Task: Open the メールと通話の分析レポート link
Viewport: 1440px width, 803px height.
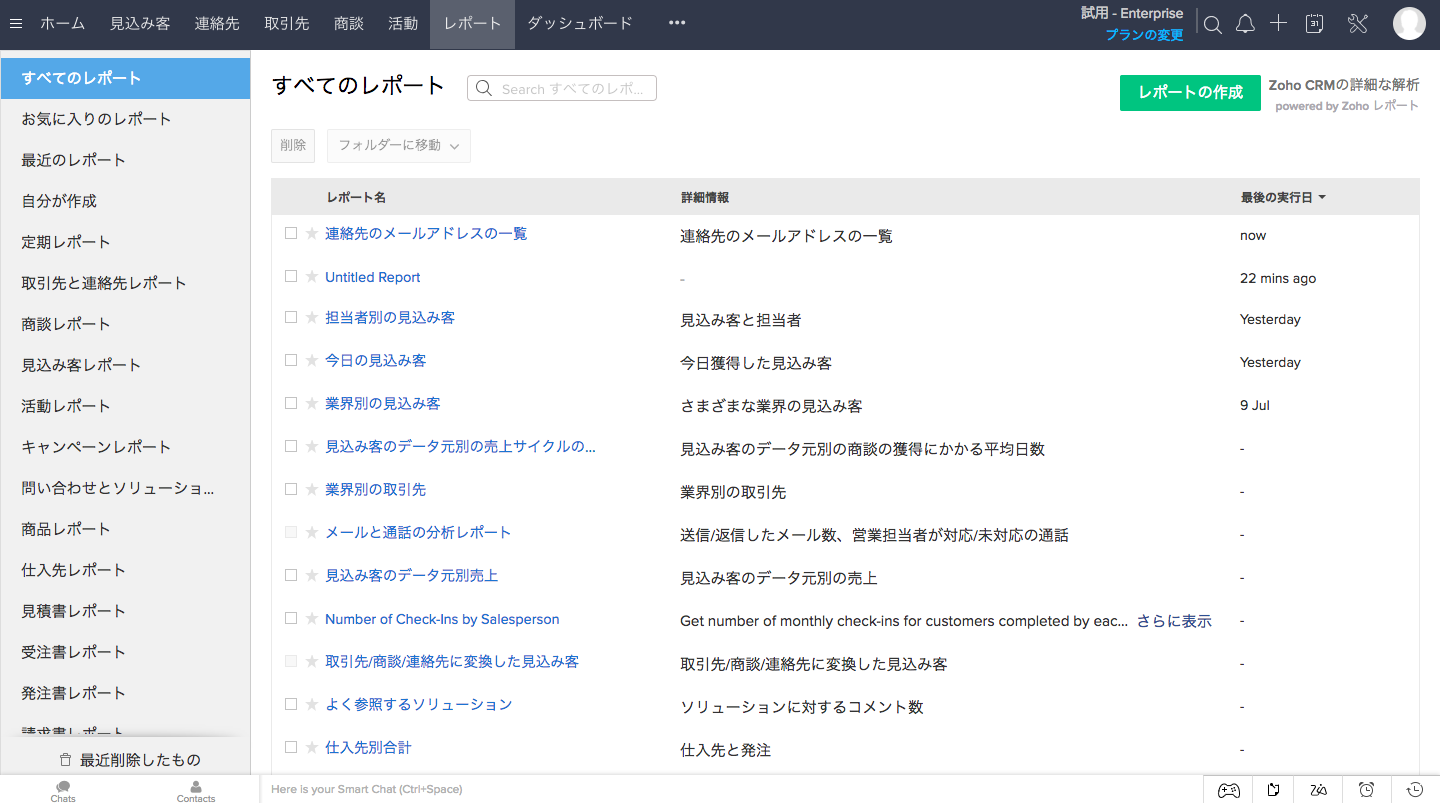Action: (x=418, y=532)
